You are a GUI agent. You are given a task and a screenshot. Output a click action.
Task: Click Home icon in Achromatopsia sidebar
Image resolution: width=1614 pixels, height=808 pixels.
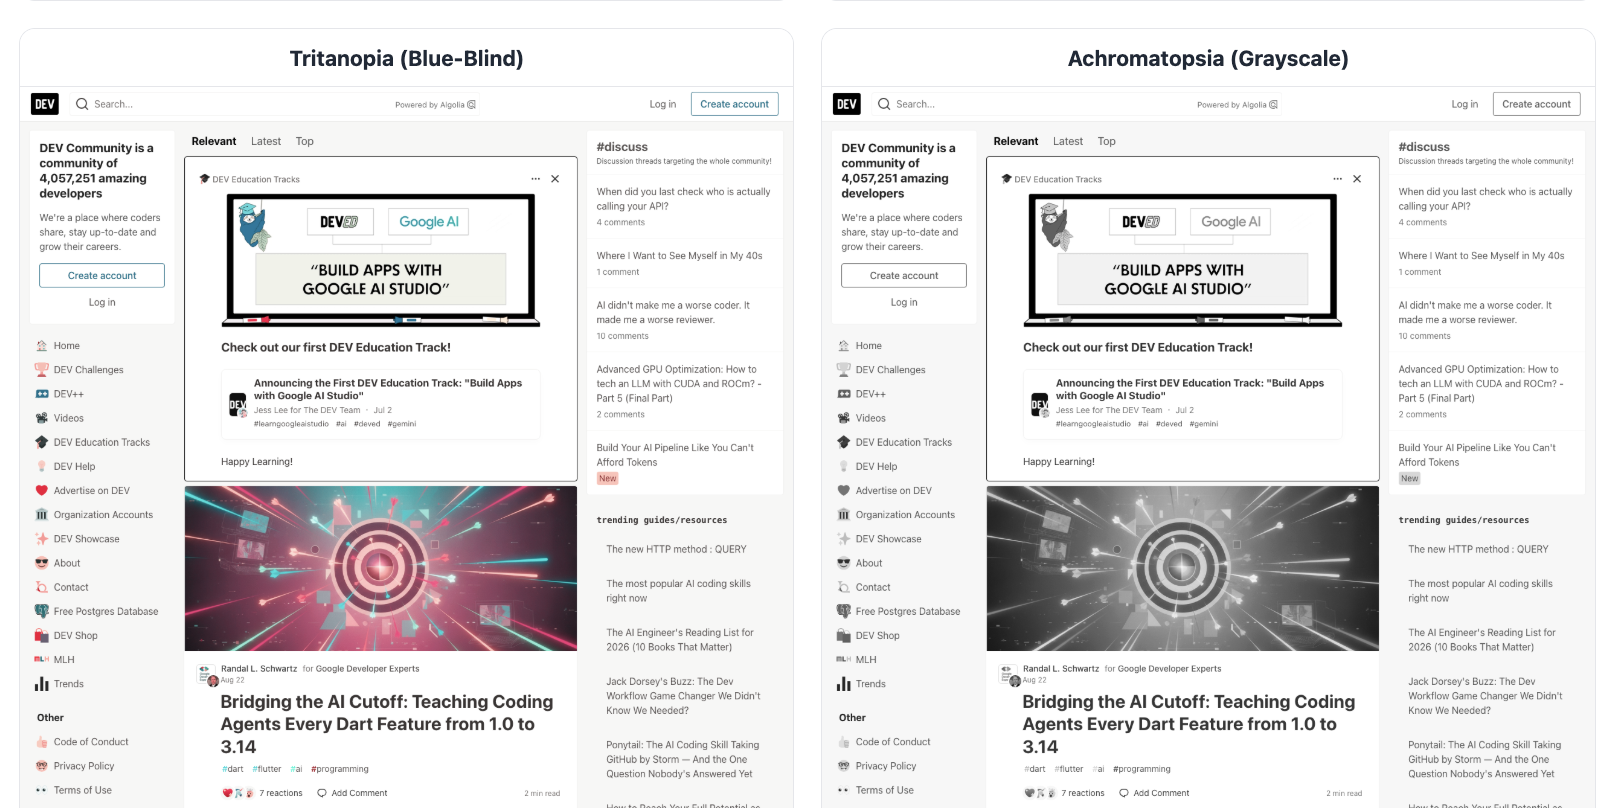pyautogui.click(x=844, y=346)
